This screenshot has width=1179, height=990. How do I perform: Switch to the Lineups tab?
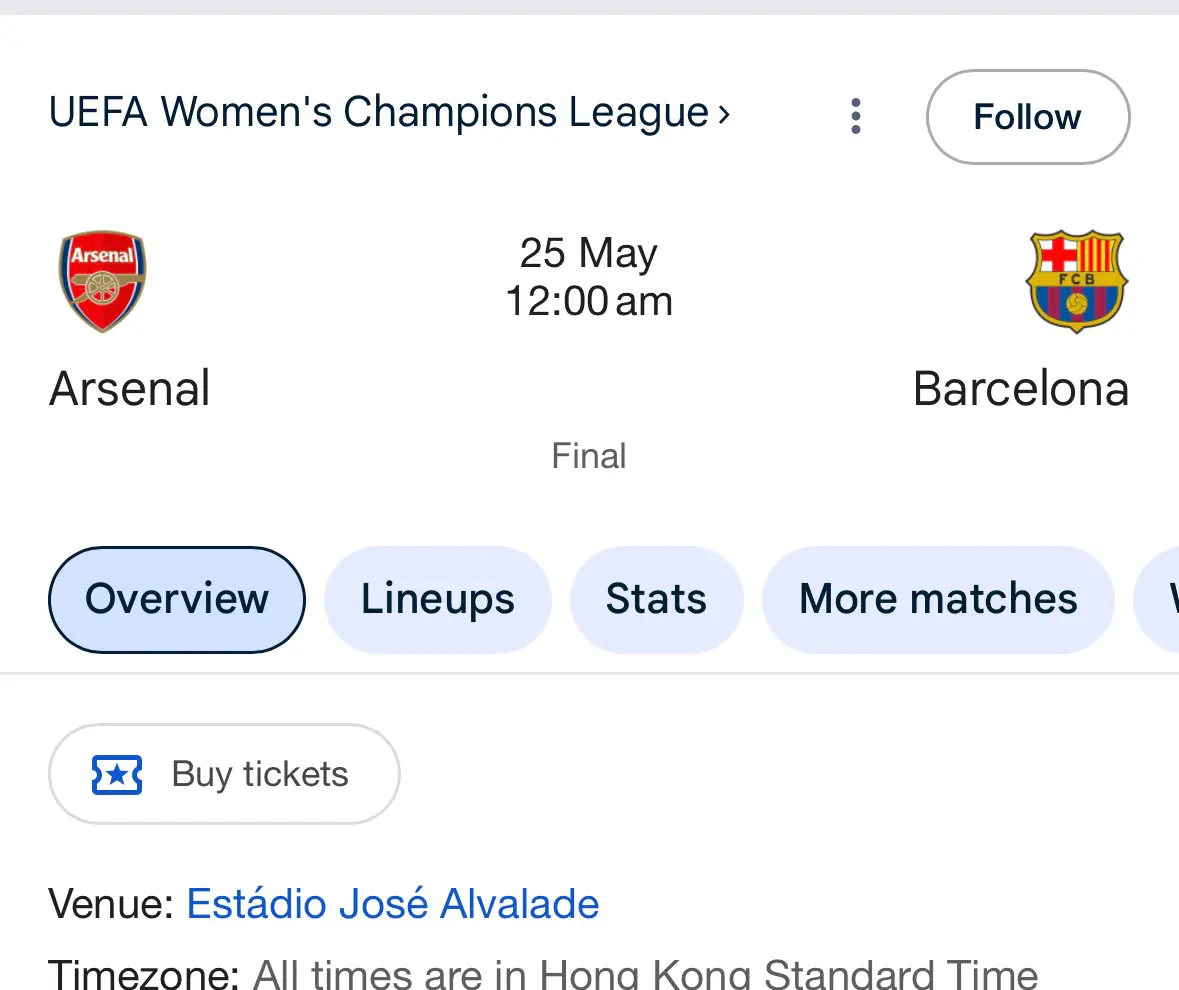[x=438, y=599]
